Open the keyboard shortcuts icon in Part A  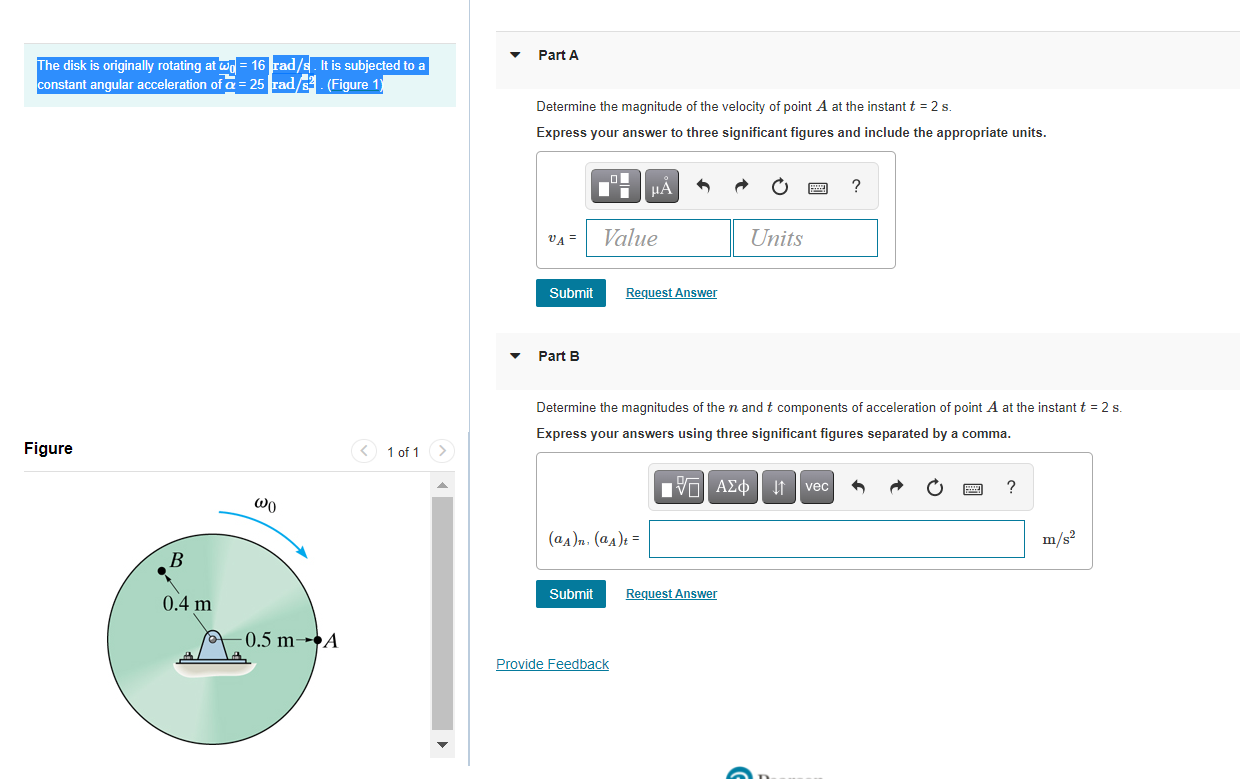coord(817,187)
